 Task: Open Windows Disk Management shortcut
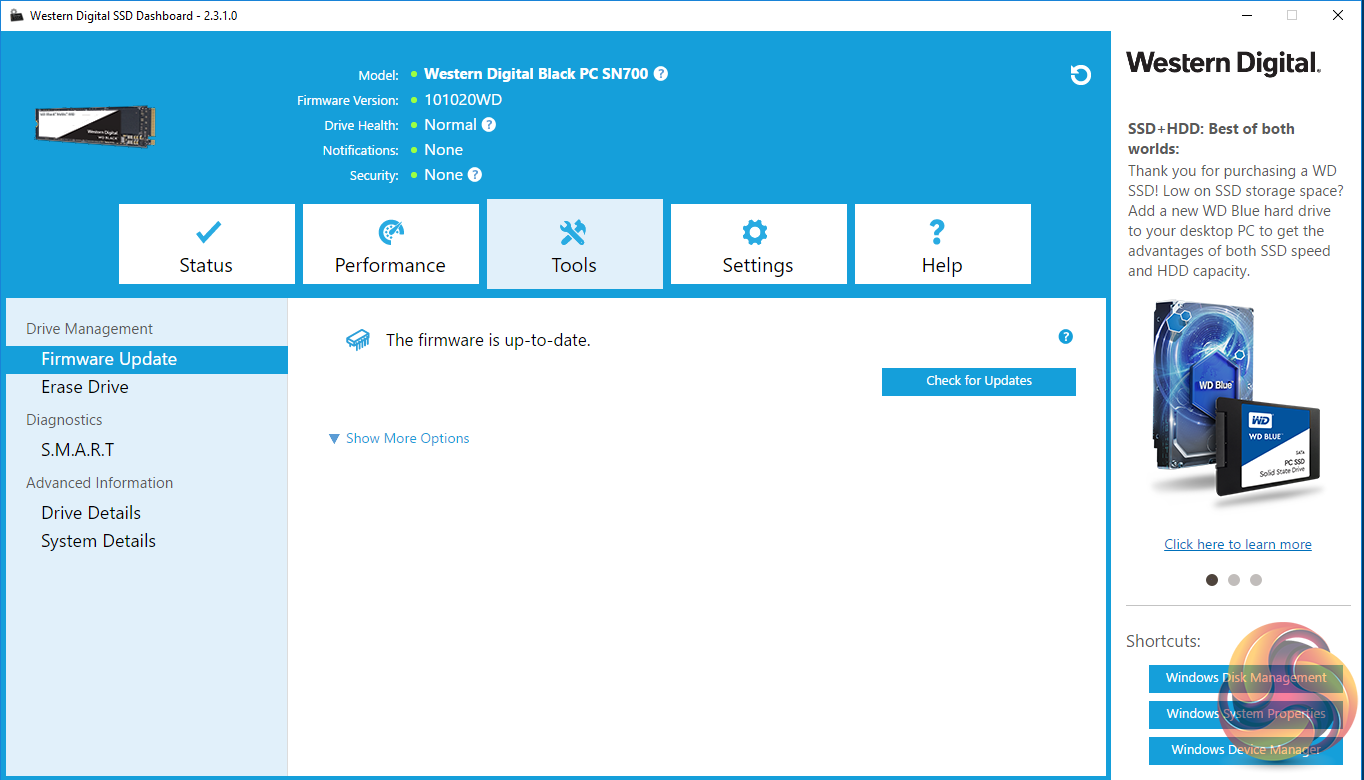1245,678
